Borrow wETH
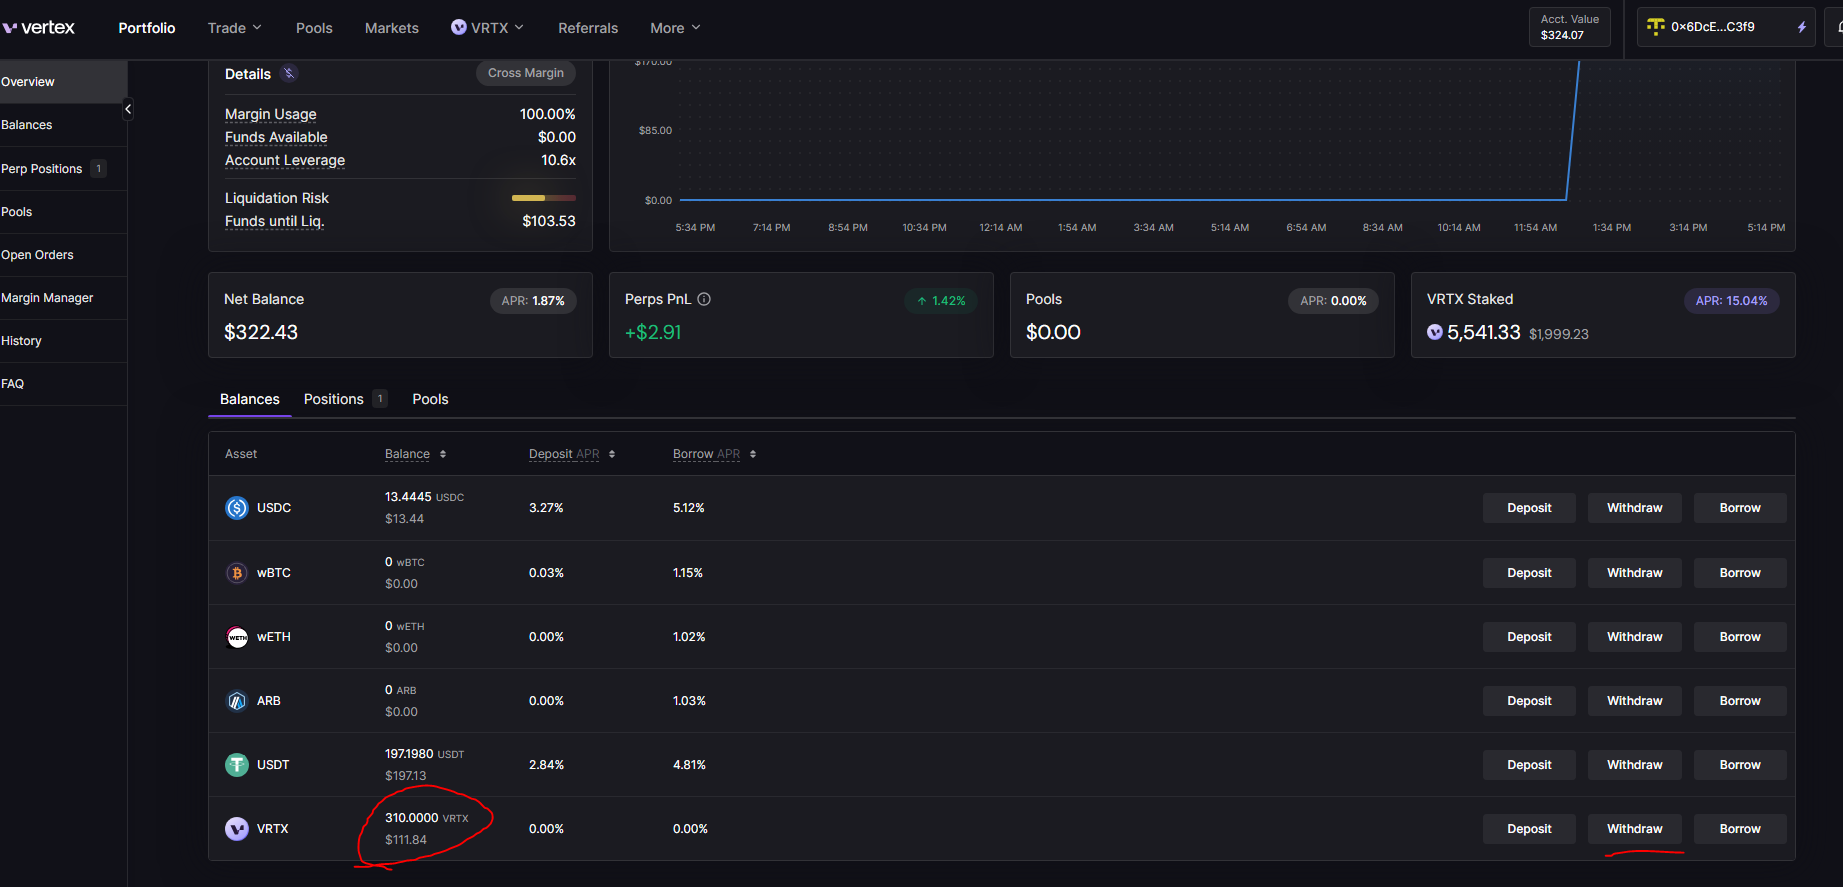The image size is (1843, 887). coord(1740,637)
